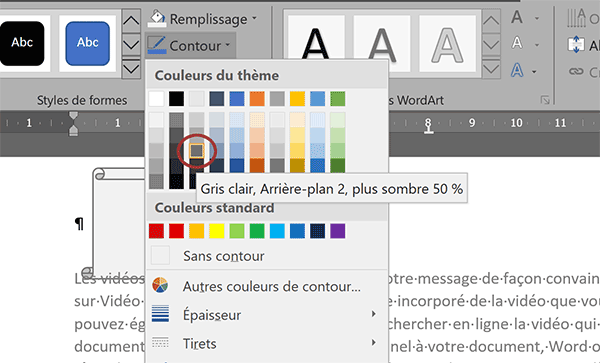Click the color wheel icon for other colors
The width and height of the screenshot is (600, 363).
(x=160, y=286)
